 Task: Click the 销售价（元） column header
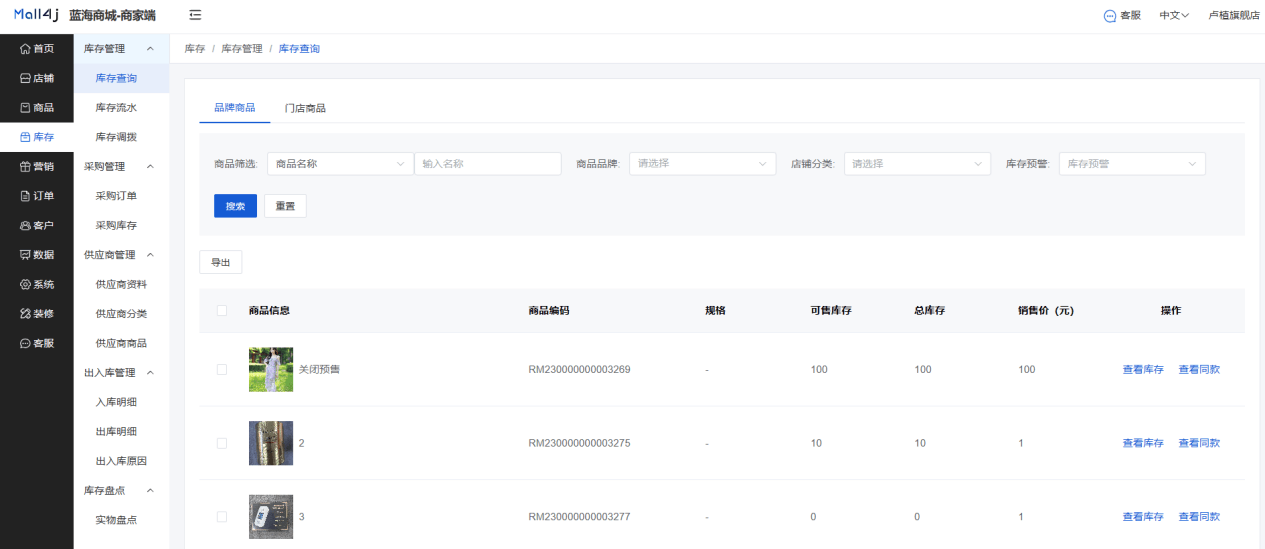coord(1045,311)
